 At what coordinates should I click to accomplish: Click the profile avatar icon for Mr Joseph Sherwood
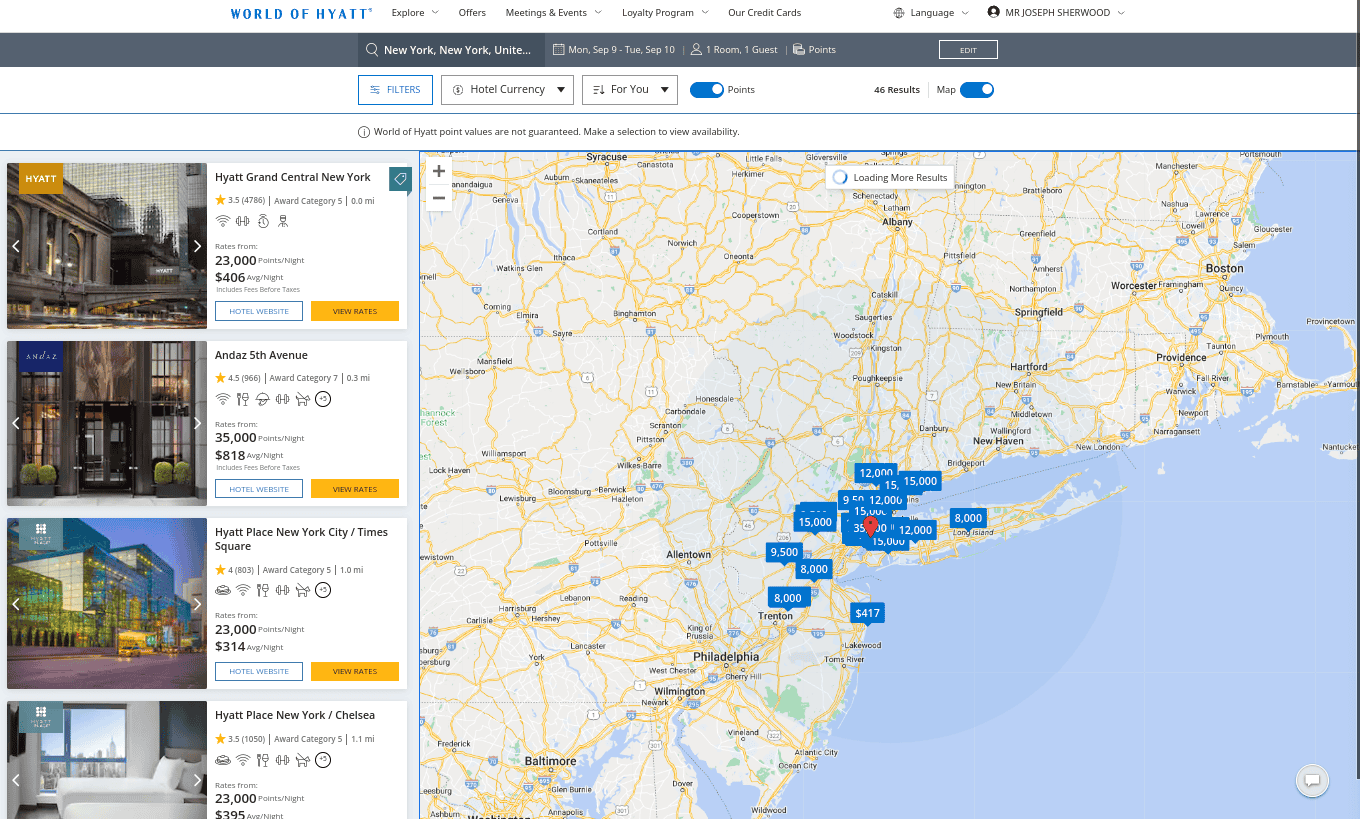(993, 13)
